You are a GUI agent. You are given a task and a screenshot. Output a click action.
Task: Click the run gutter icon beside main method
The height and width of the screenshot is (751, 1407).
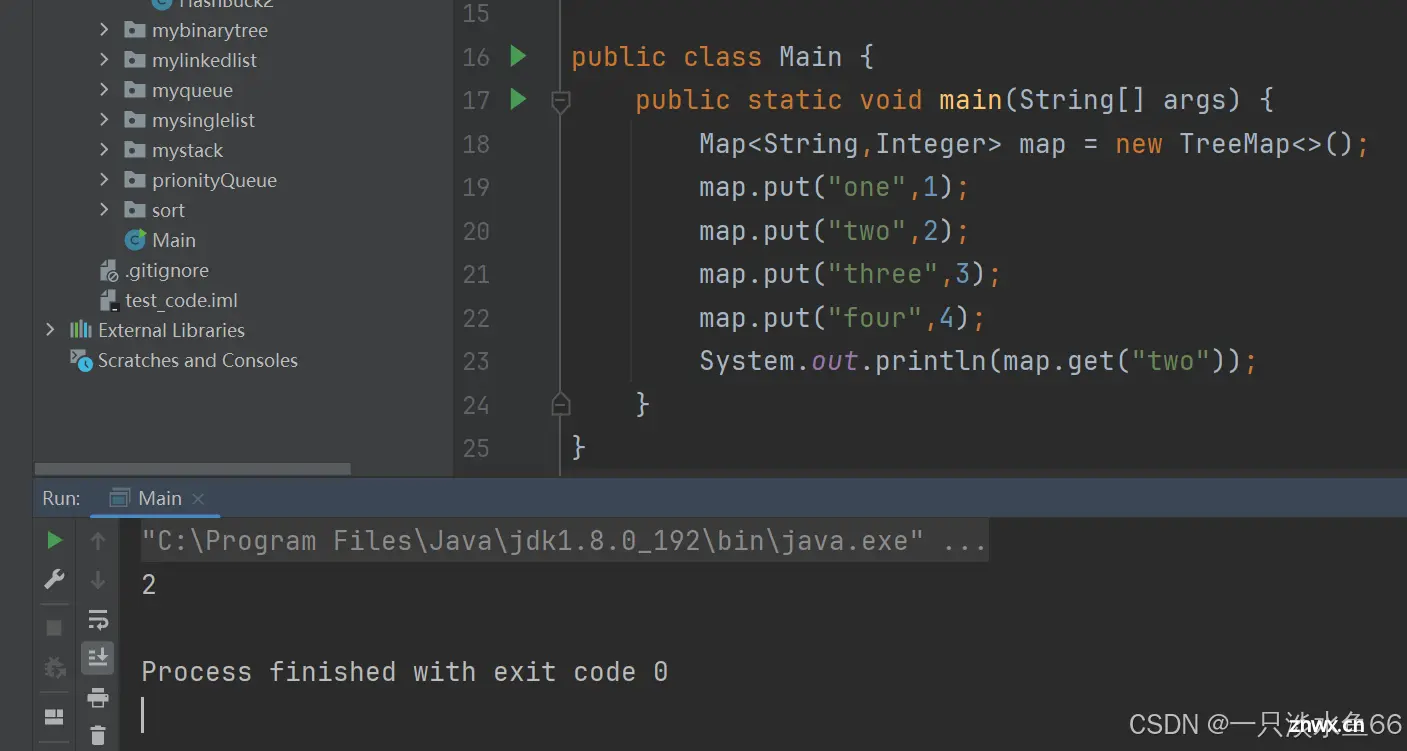pyautogui.click(x=518, y=99)
